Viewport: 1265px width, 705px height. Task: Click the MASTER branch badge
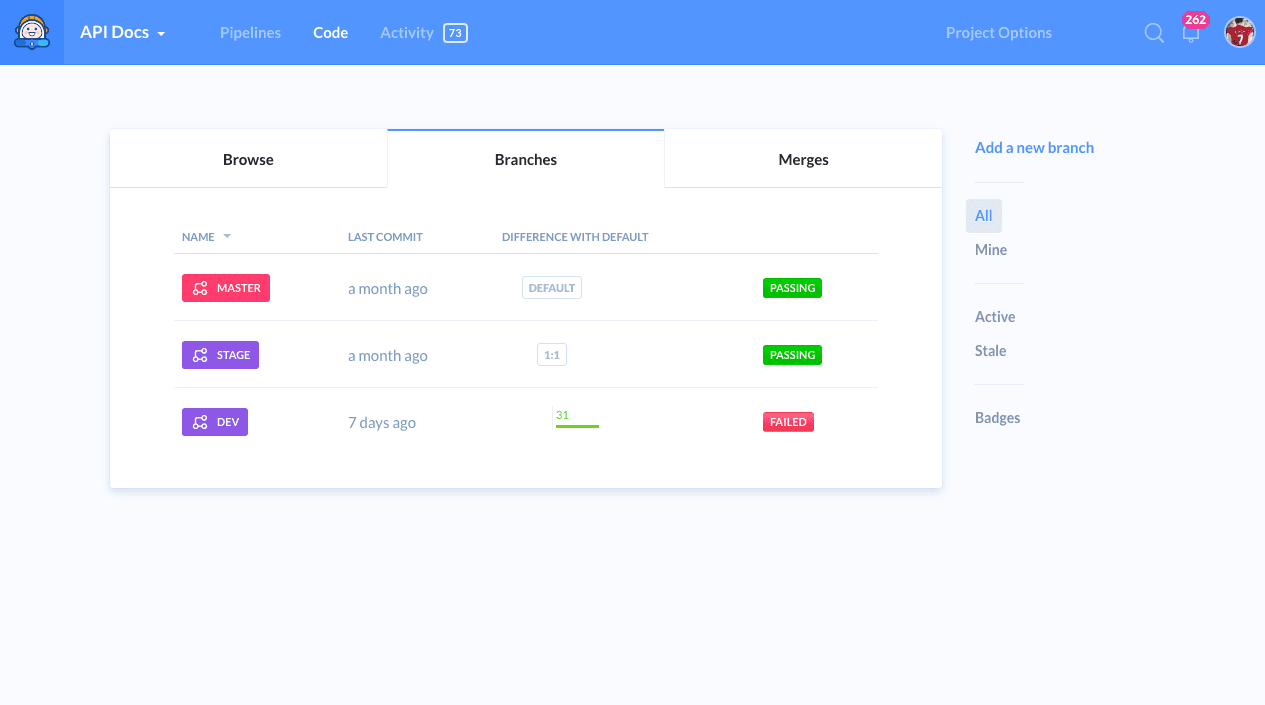(226, 288)
